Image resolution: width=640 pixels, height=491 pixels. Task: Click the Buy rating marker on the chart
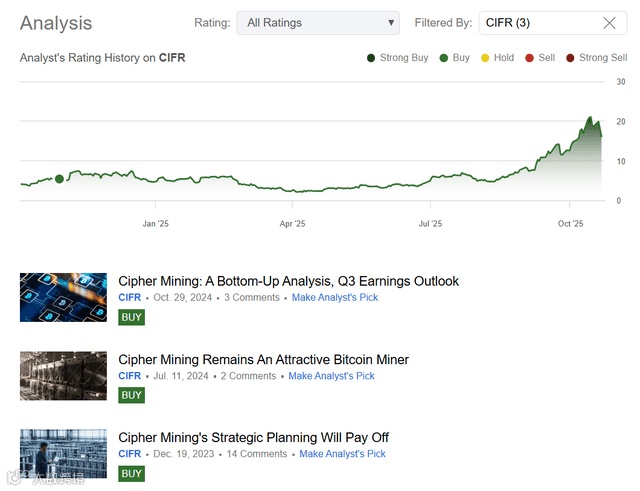tap(59, 179)
